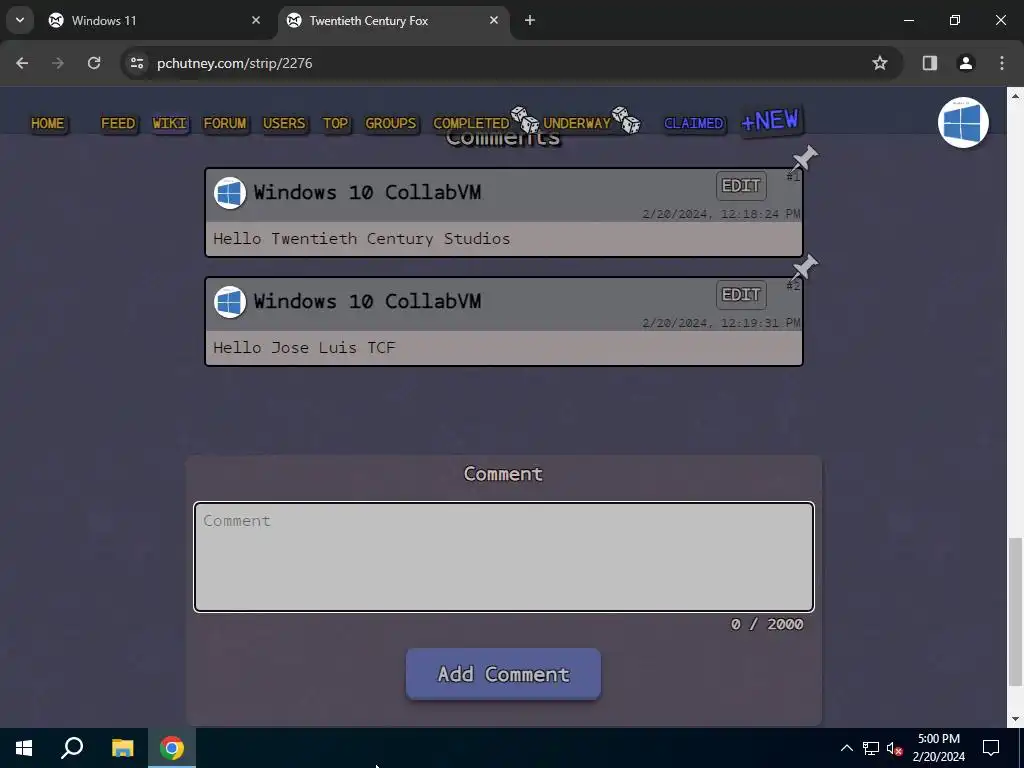Image resolution: width=1024 pixels, height=768 pixels.
Task: Roll the dice next to COMPLETED
Action: [x=525, y=120]
